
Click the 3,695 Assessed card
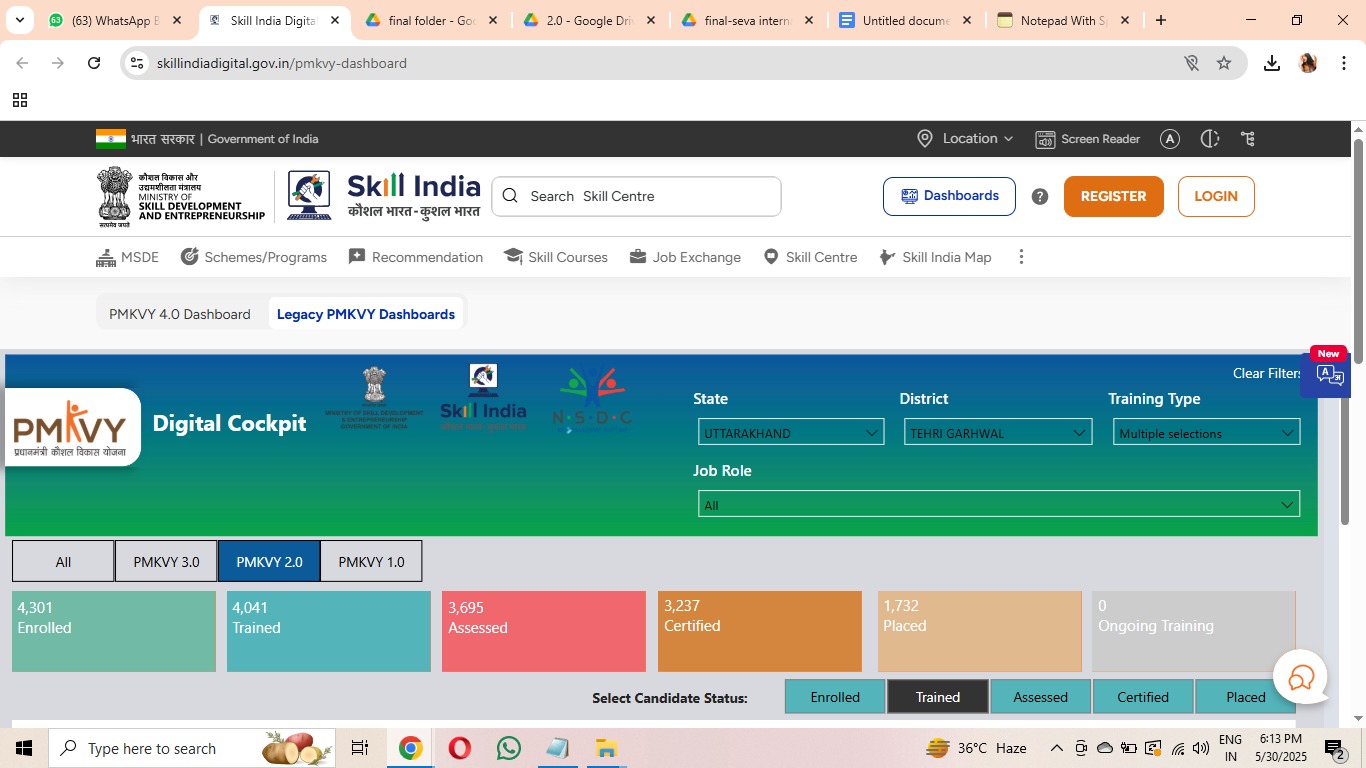(544, 631)
